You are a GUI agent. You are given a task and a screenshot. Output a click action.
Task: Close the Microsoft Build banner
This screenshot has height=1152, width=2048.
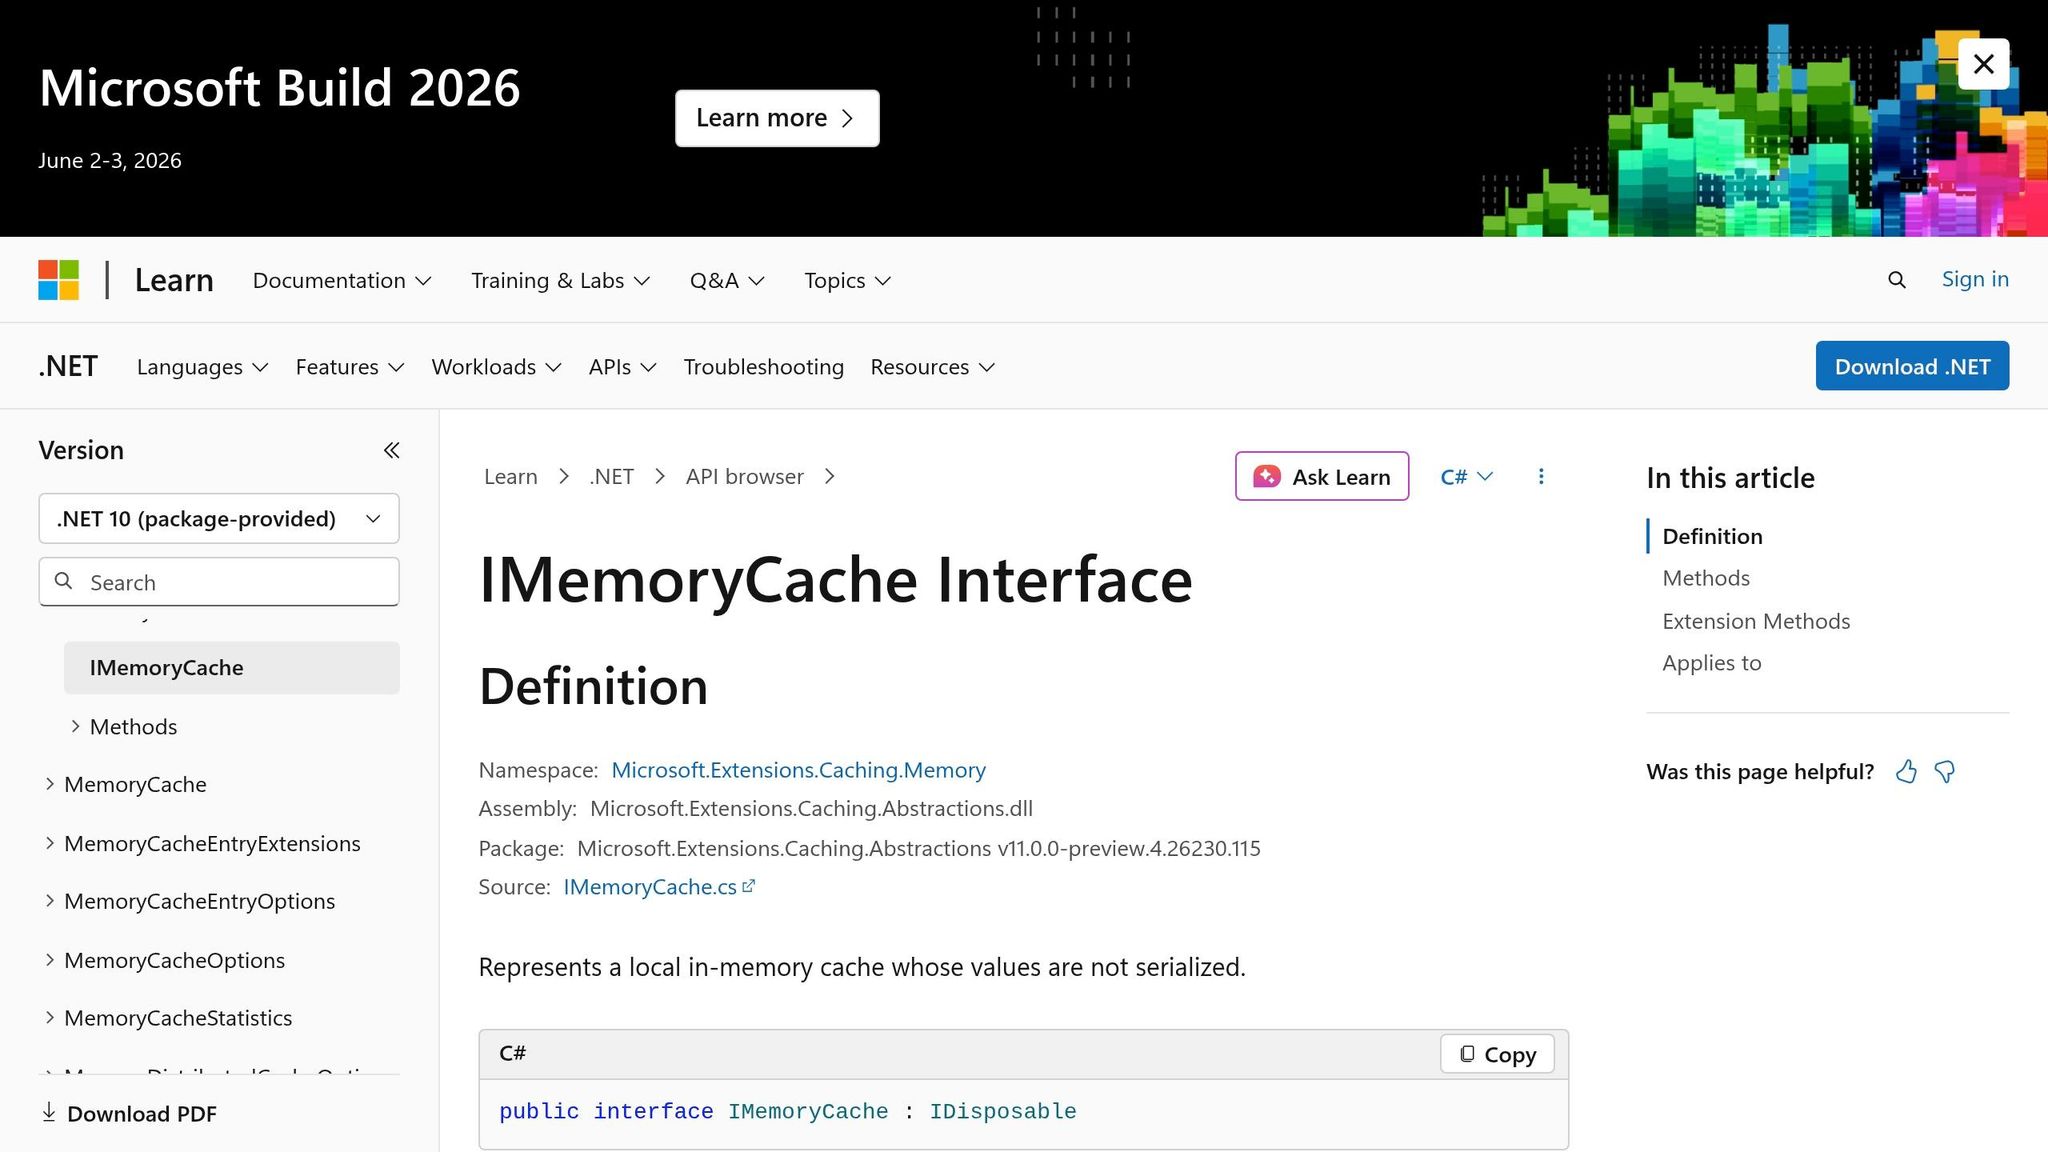[1983, 64]
